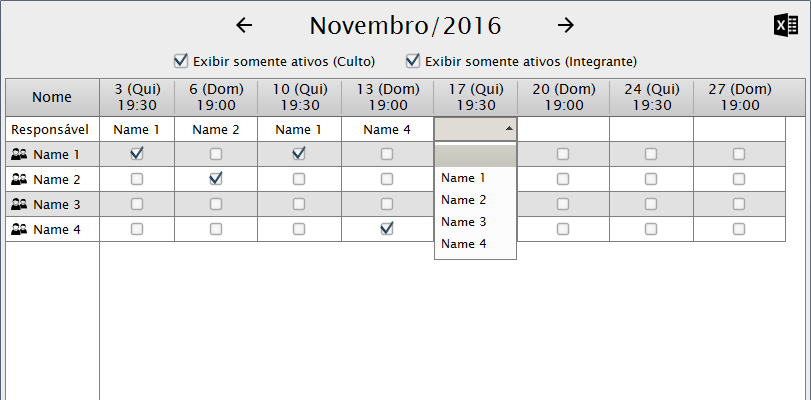Click the people icon beside Name 4
This screenshot has height=400, width=811.
pos(19,230)
